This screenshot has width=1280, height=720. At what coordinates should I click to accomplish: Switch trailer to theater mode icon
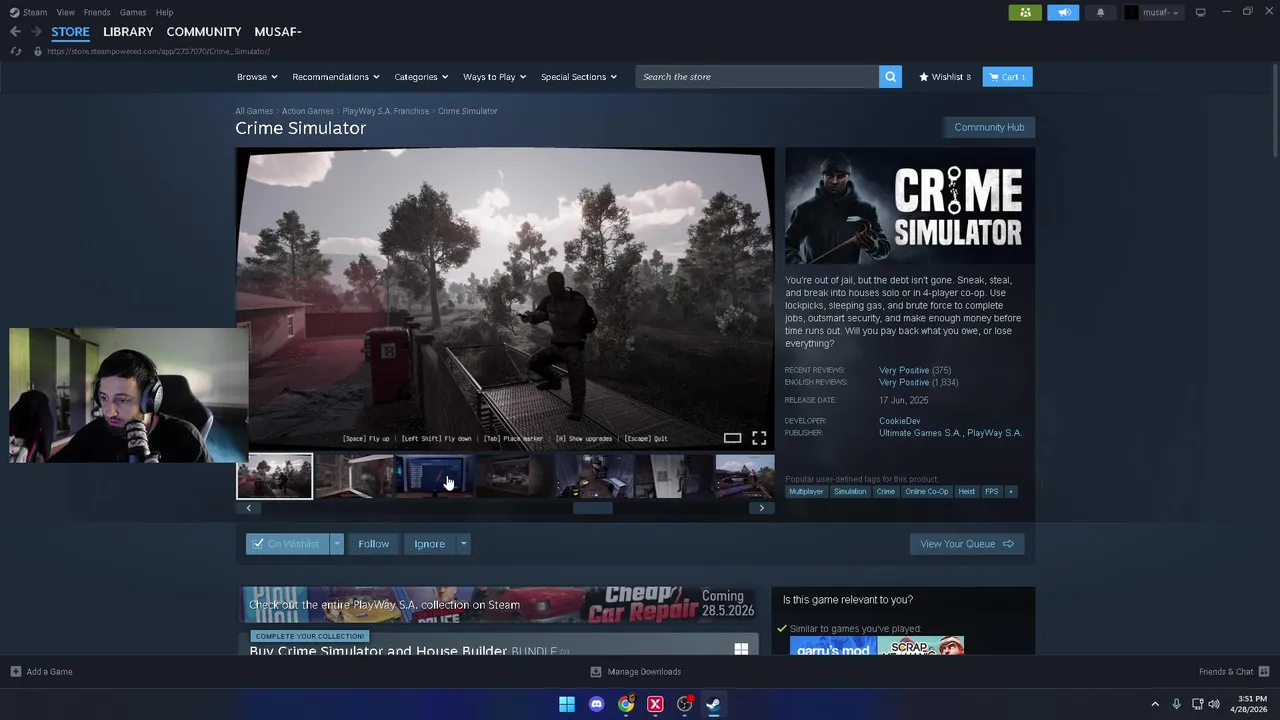click(732, 438)
